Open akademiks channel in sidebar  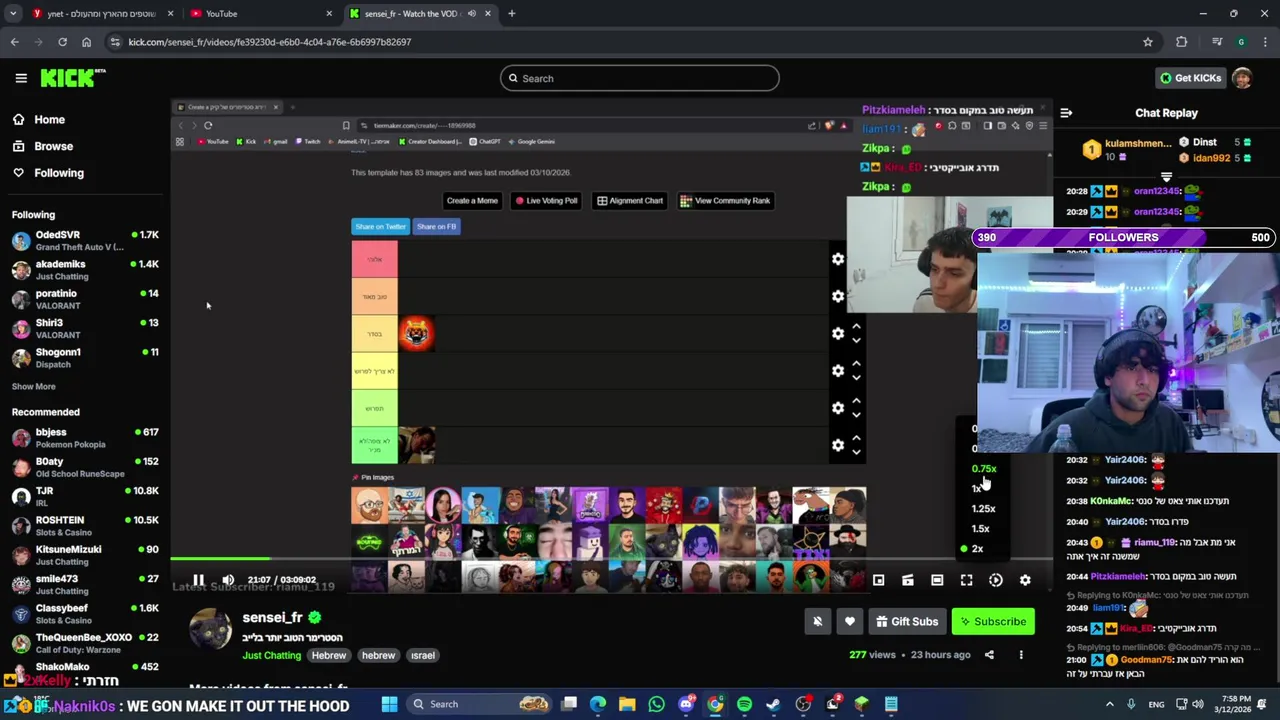coord(85,270)
